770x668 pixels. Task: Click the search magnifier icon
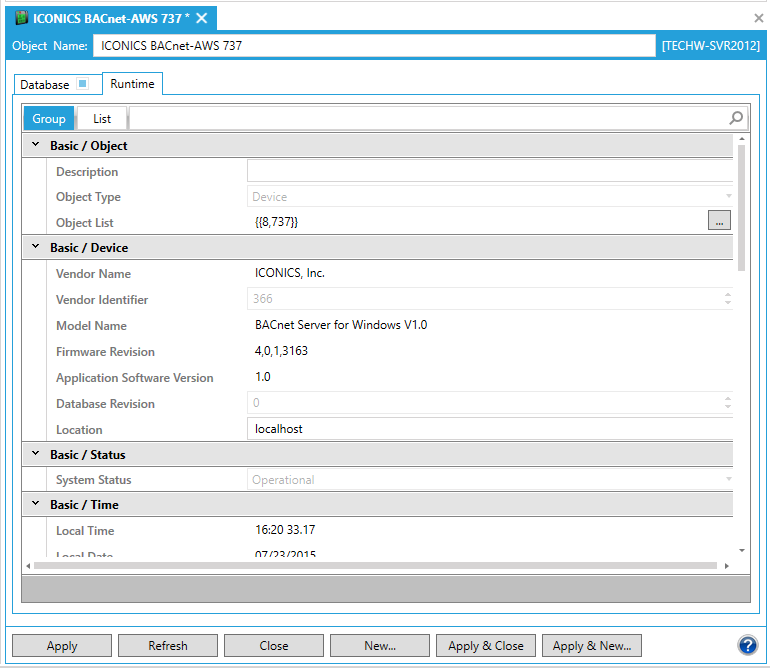736,118
